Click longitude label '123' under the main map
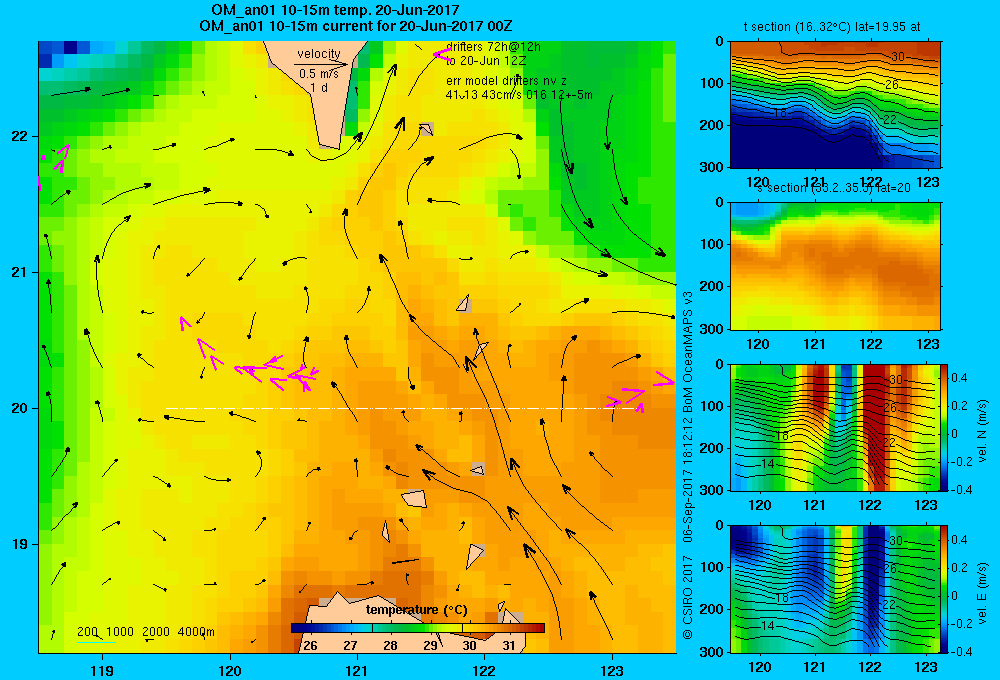1000x680 pixels. click(612, 671)
